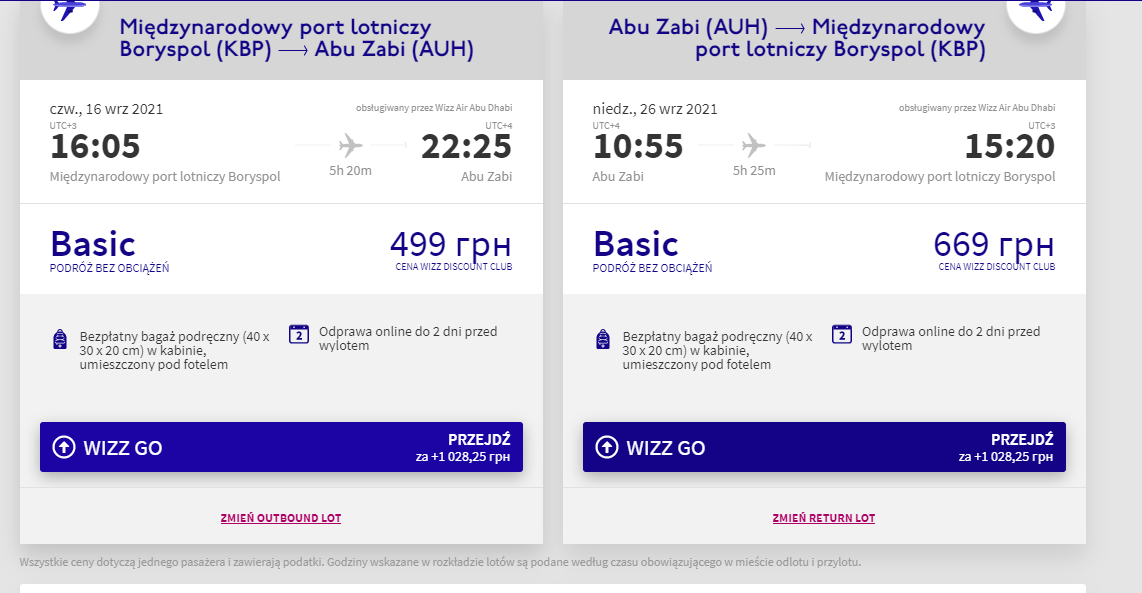
Task: Upgrade outbound flight with WIZZ GO Przejdź button
Action: (281, 447)
